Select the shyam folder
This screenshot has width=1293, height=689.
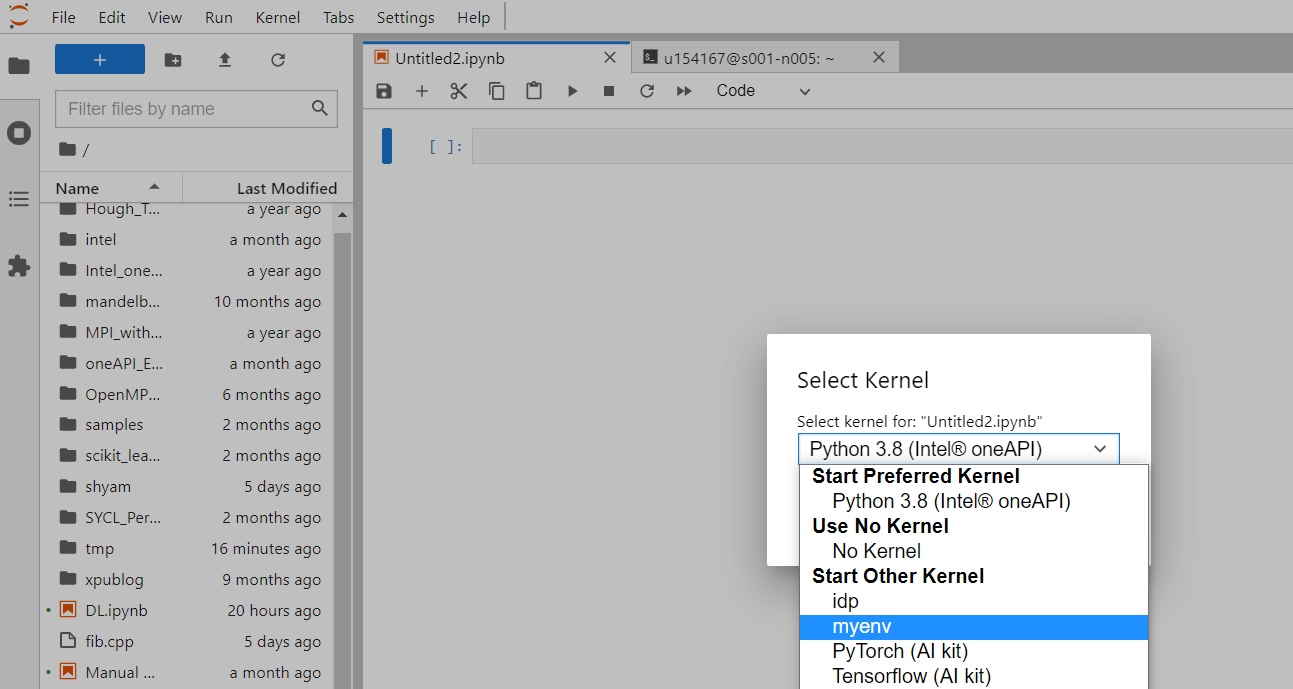pos(187,487)
